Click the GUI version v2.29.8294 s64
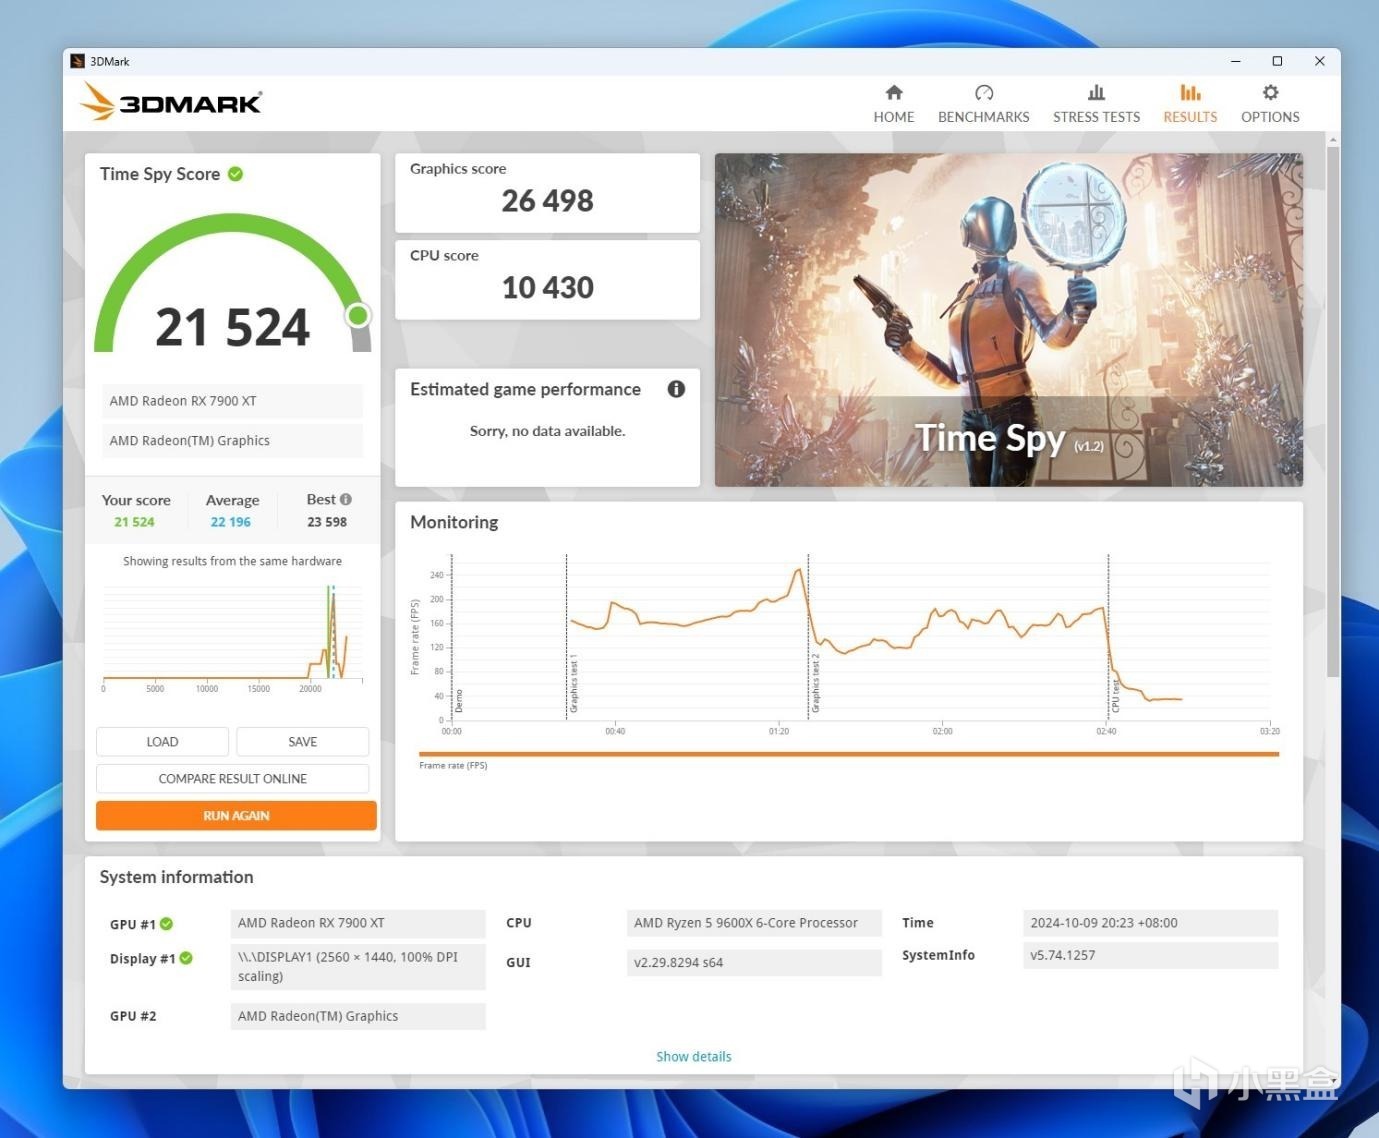 point(754,963)
